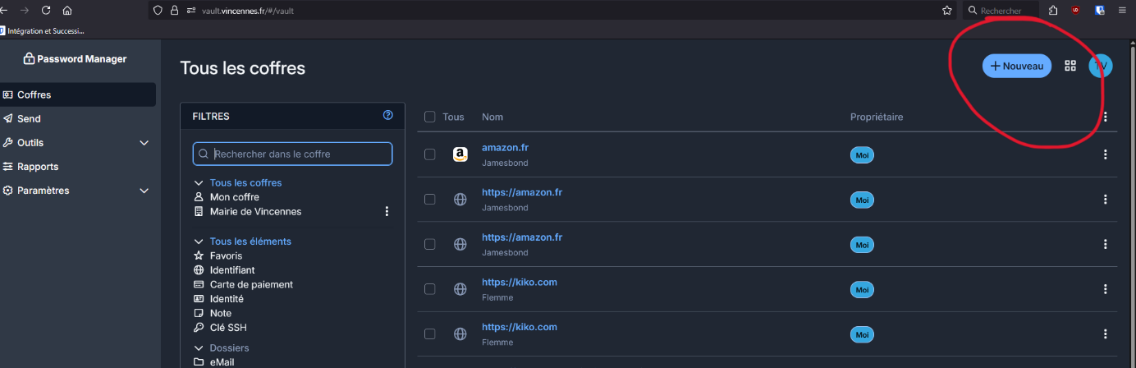Screen dimensions: 1136x368
Task: Open the Firefox hamburger menu
Action: pos(1122,10)
